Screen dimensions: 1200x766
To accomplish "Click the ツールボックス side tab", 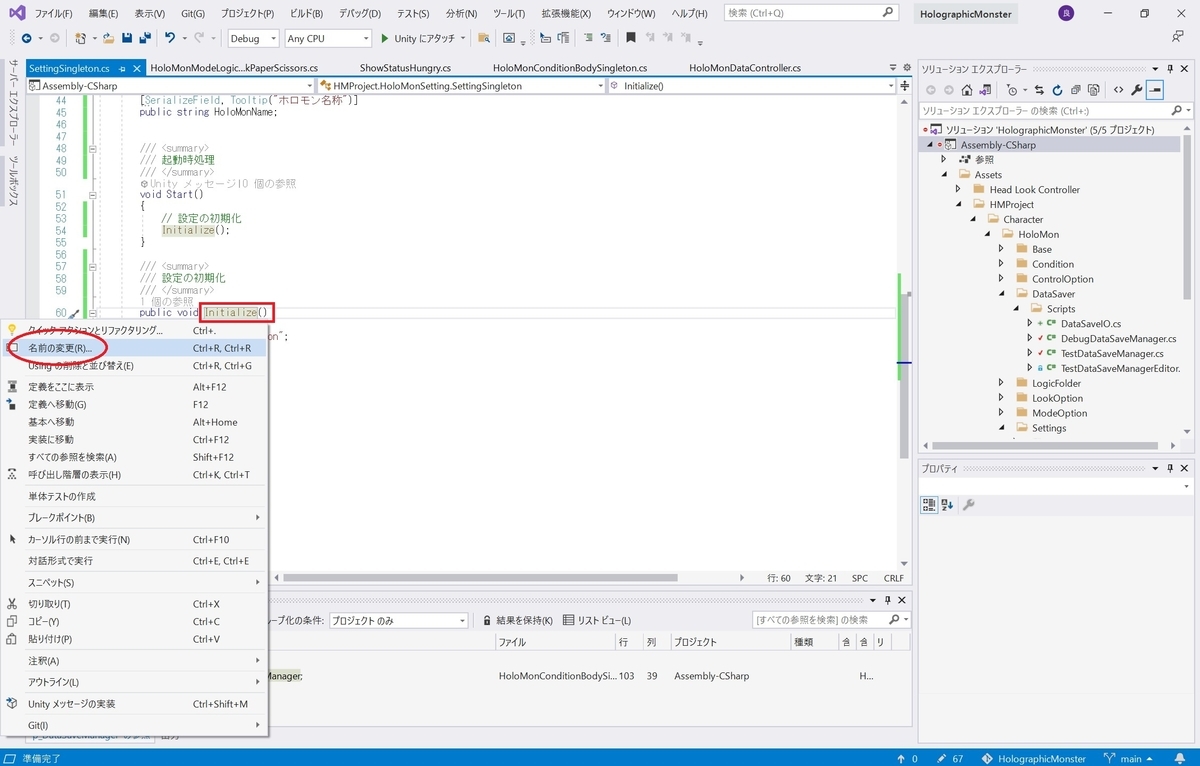I will coord(14,180).
